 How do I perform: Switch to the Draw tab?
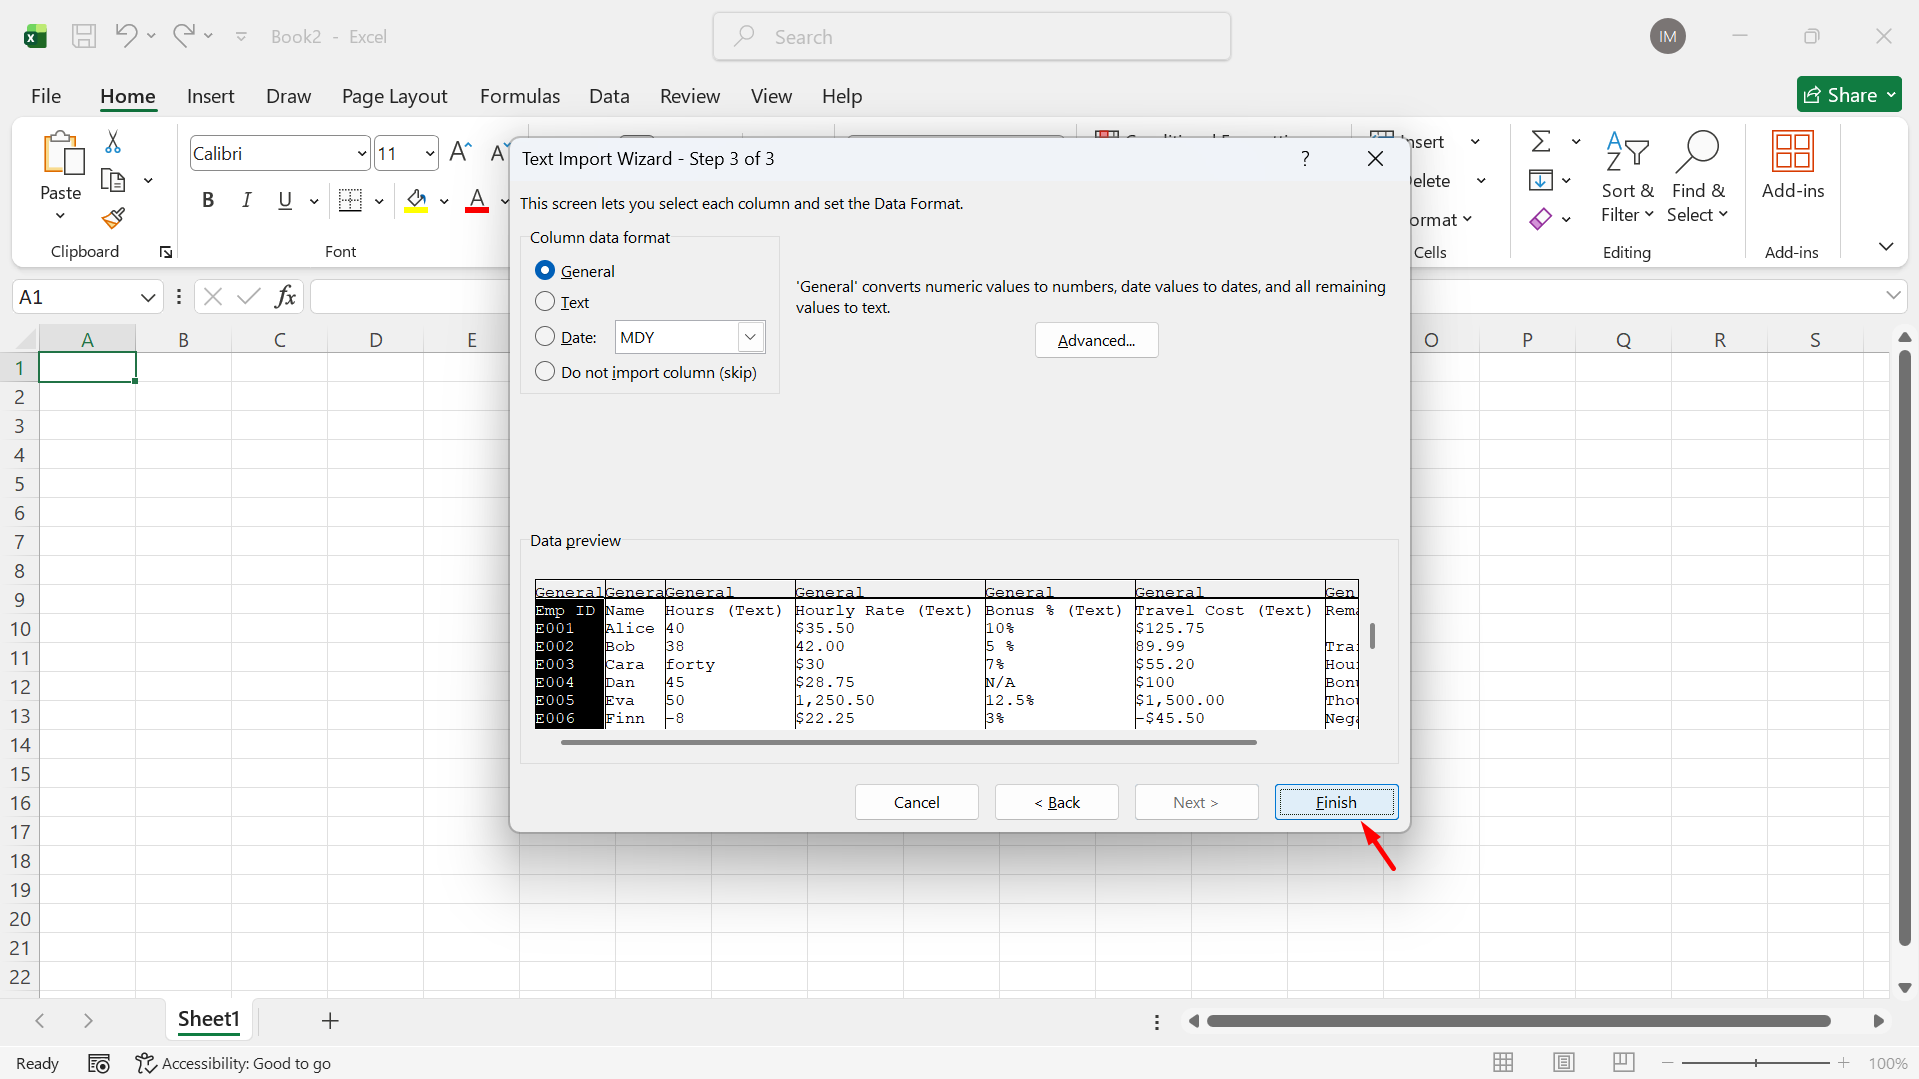(x=288, y=96)
